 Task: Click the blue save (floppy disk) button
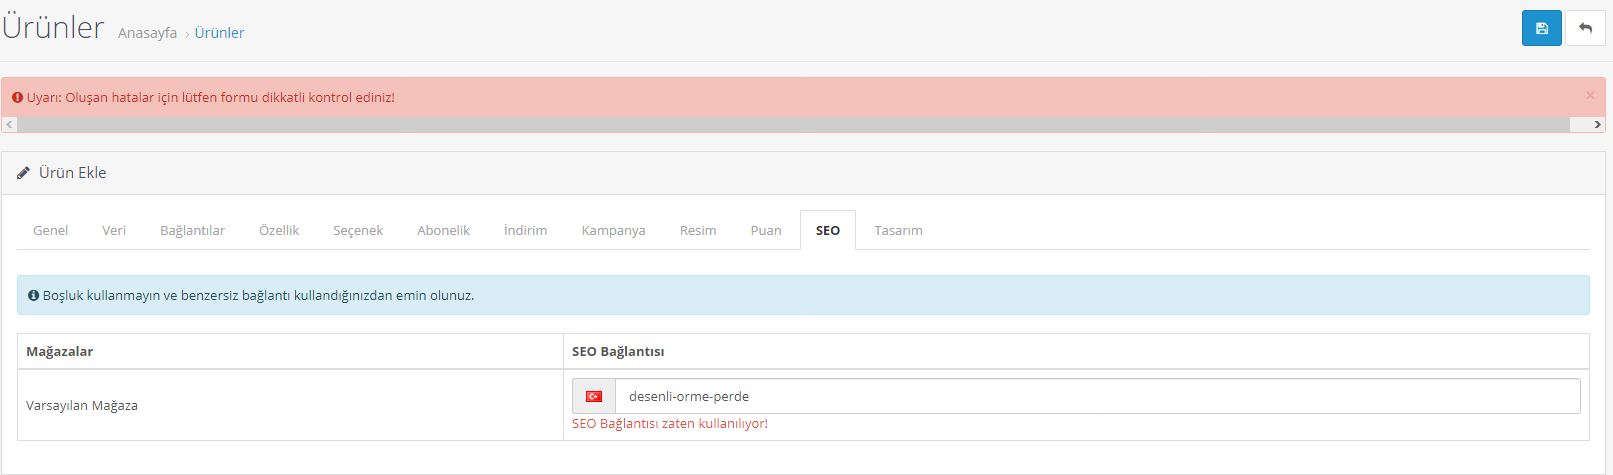[x=1541, y=28]
